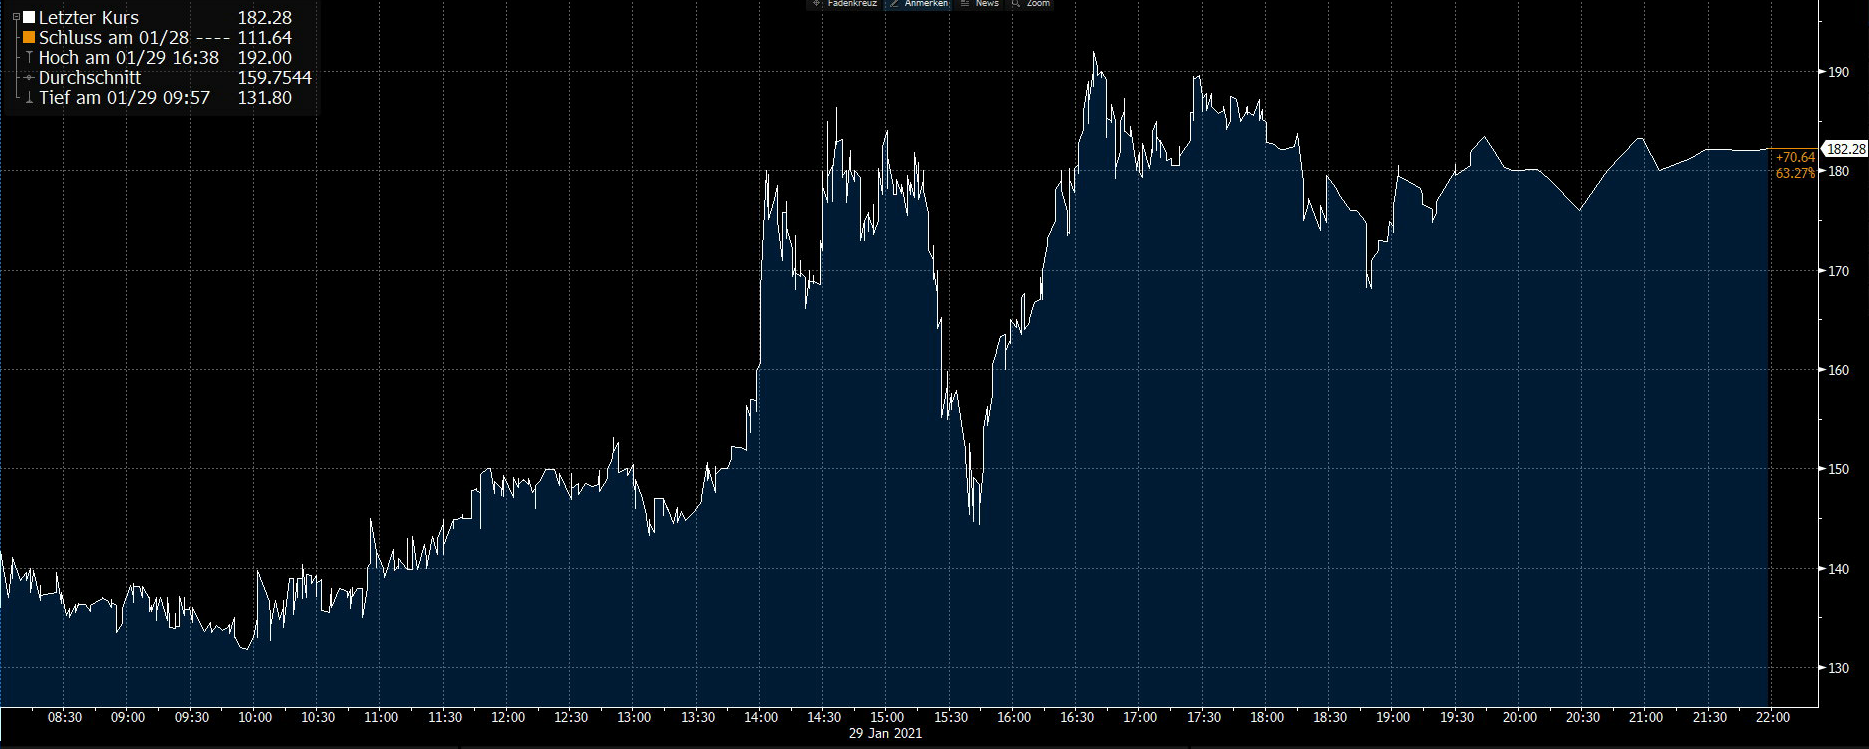Viewport: 1869px width, 749px height.
Task: Select 'Tief am 01/29 09:57' legend row
Action: (125, 98)
